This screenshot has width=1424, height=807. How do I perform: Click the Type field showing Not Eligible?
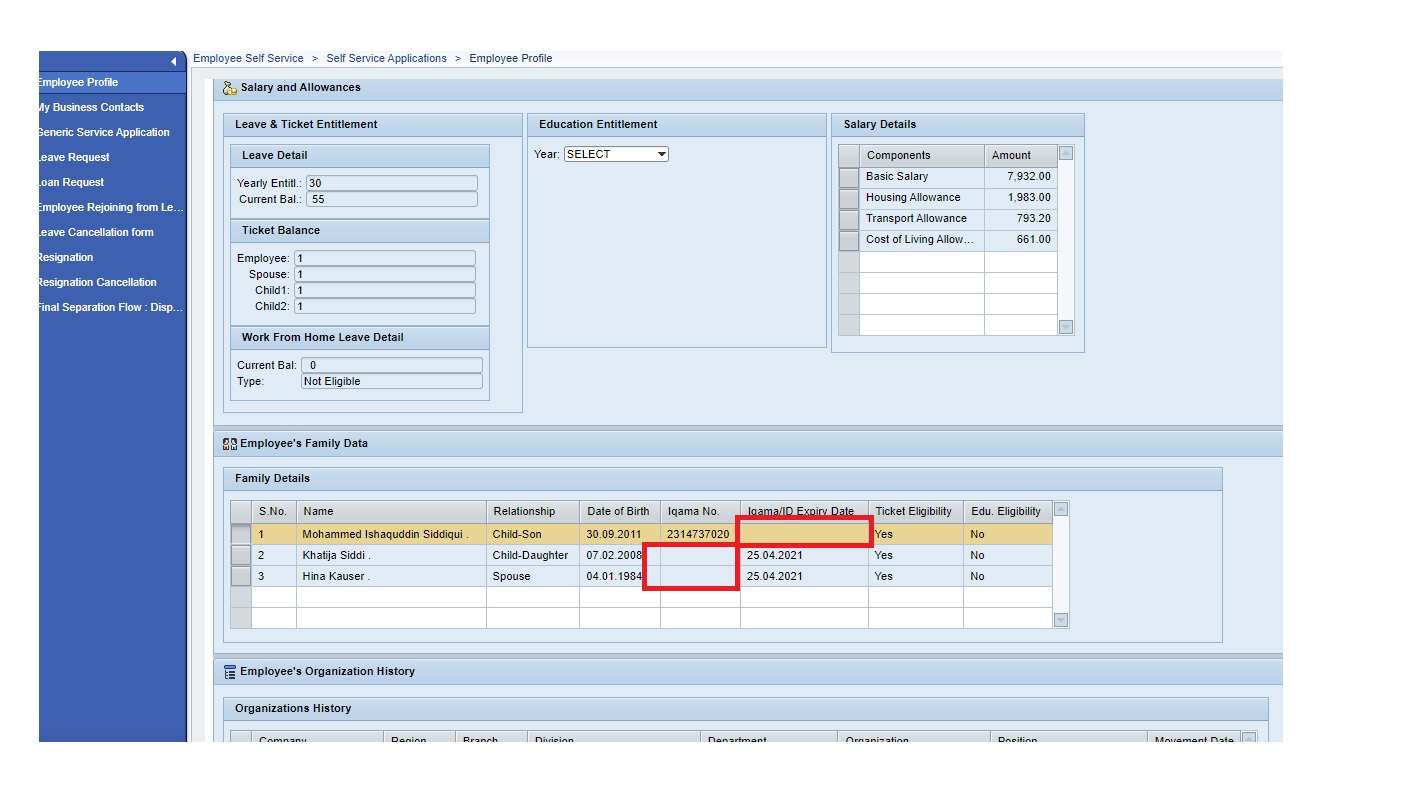[392, 381]
